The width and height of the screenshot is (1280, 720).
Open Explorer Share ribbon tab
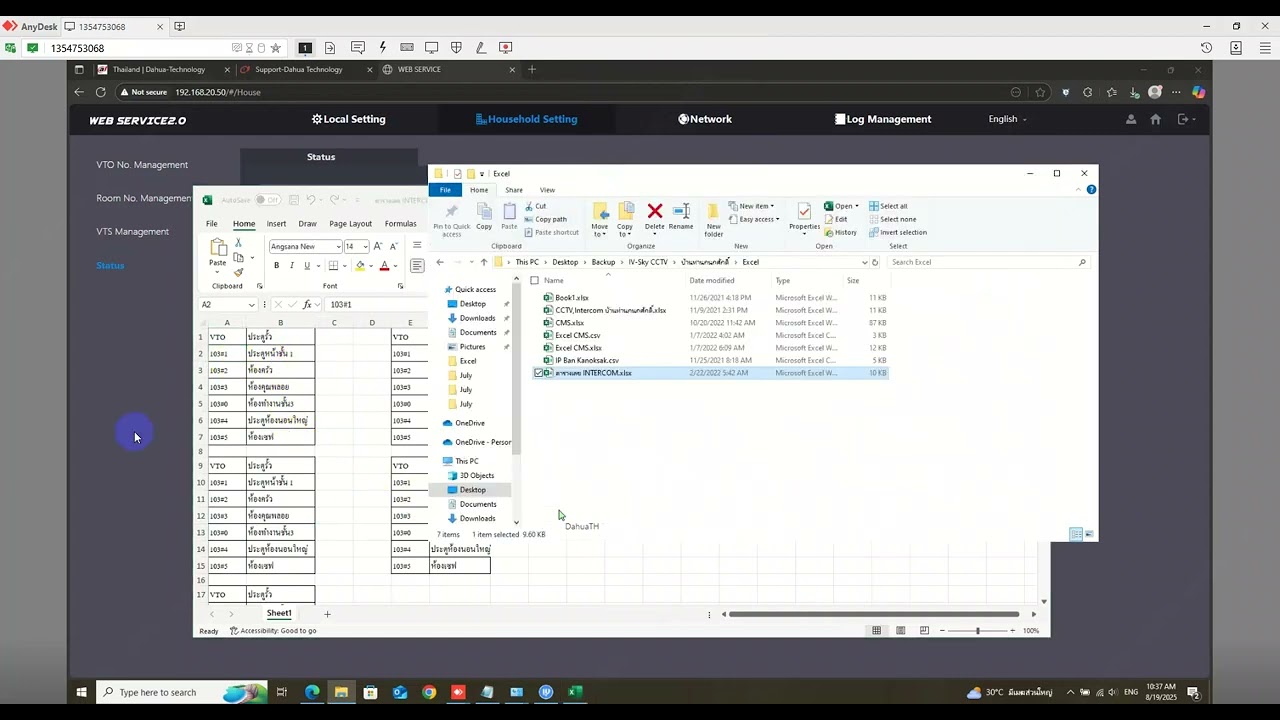coord(514,189)
